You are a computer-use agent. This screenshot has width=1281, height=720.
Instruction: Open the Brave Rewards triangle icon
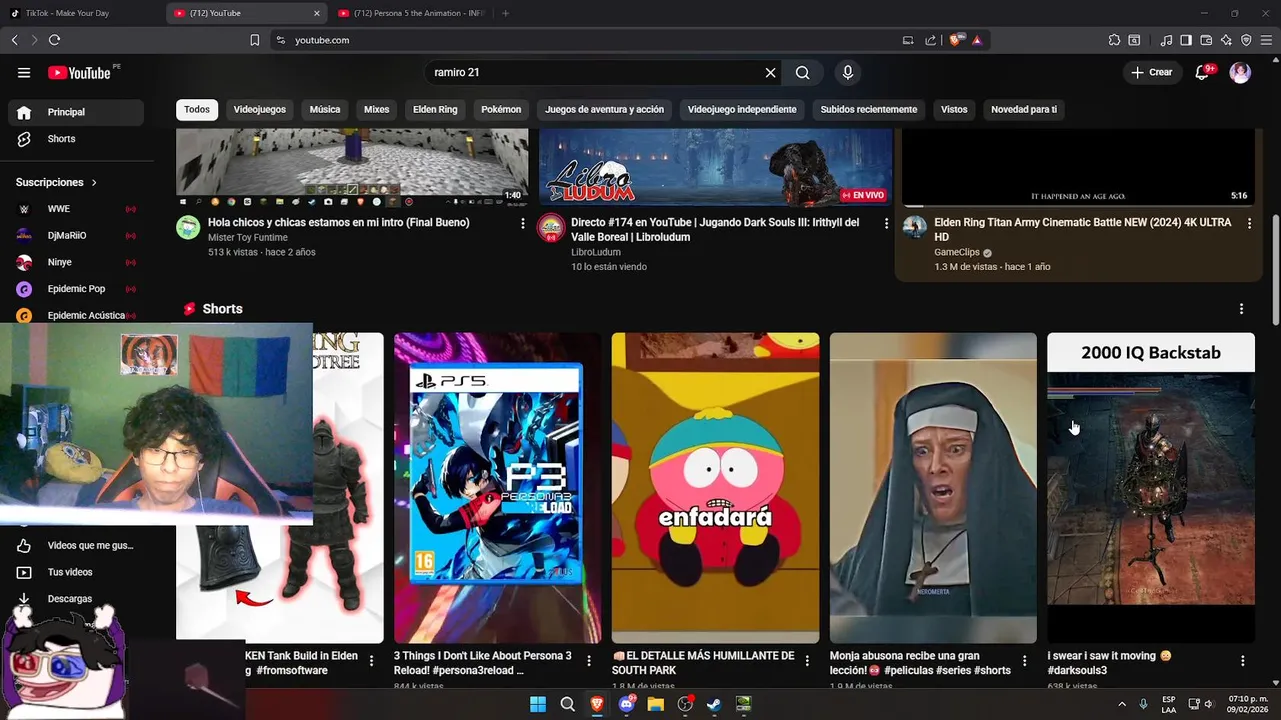pos(976,40)
